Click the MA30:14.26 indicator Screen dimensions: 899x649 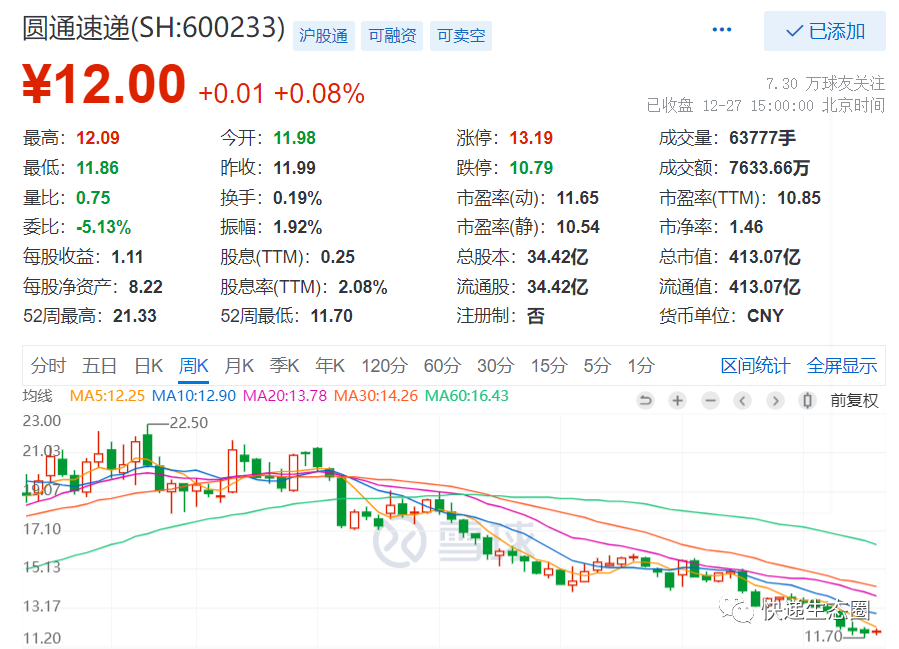click(x=376, y=396)
